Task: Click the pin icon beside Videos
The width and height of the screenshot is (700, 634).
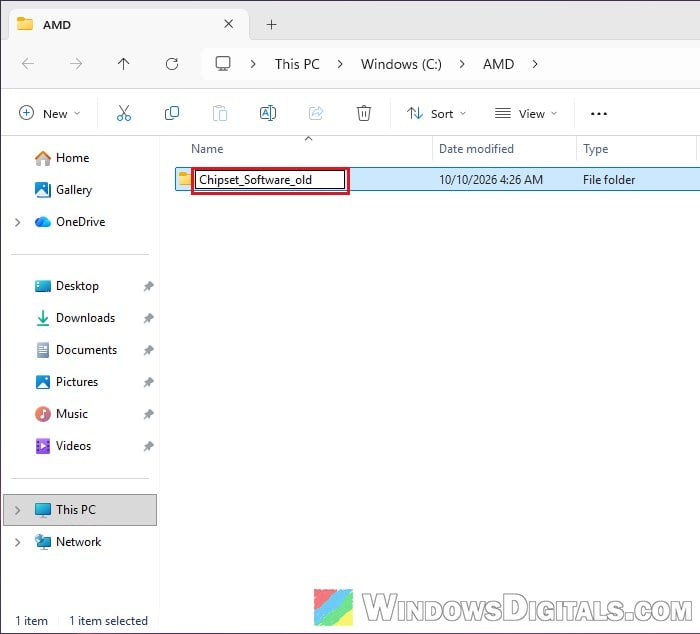Action: (x=148, y=446)
